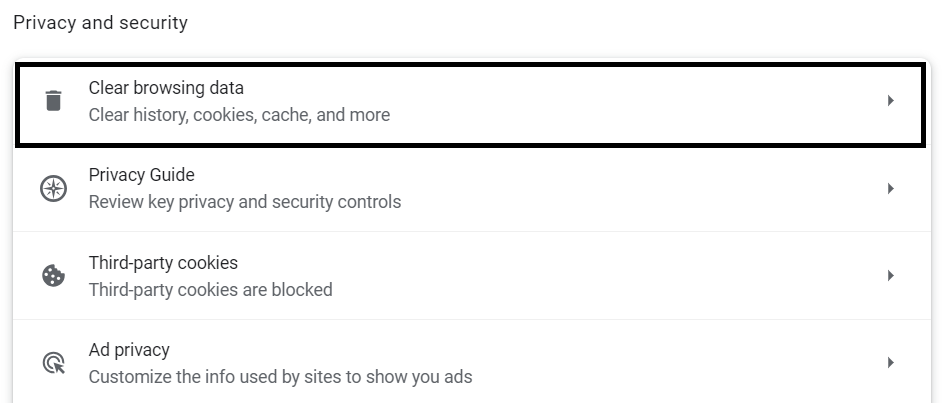
Task: Expand the Clear browsing data arrow
Action: click(x=890, y=101)
